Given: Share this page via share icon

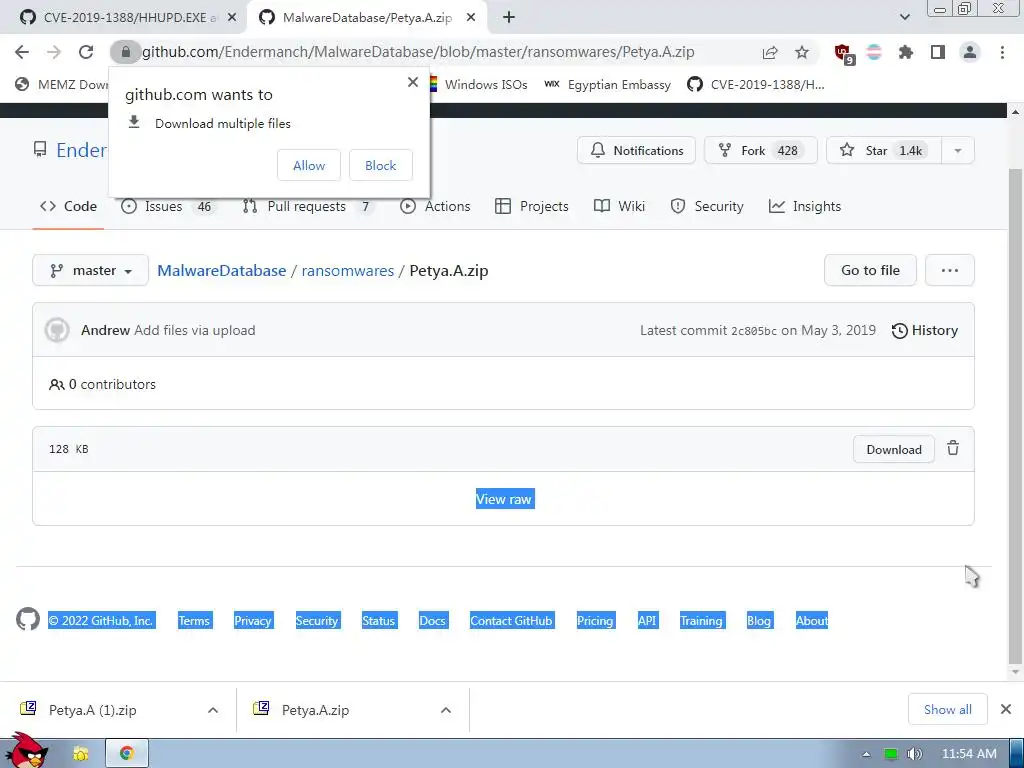Looking at the screenshot, I should [770, 53].
